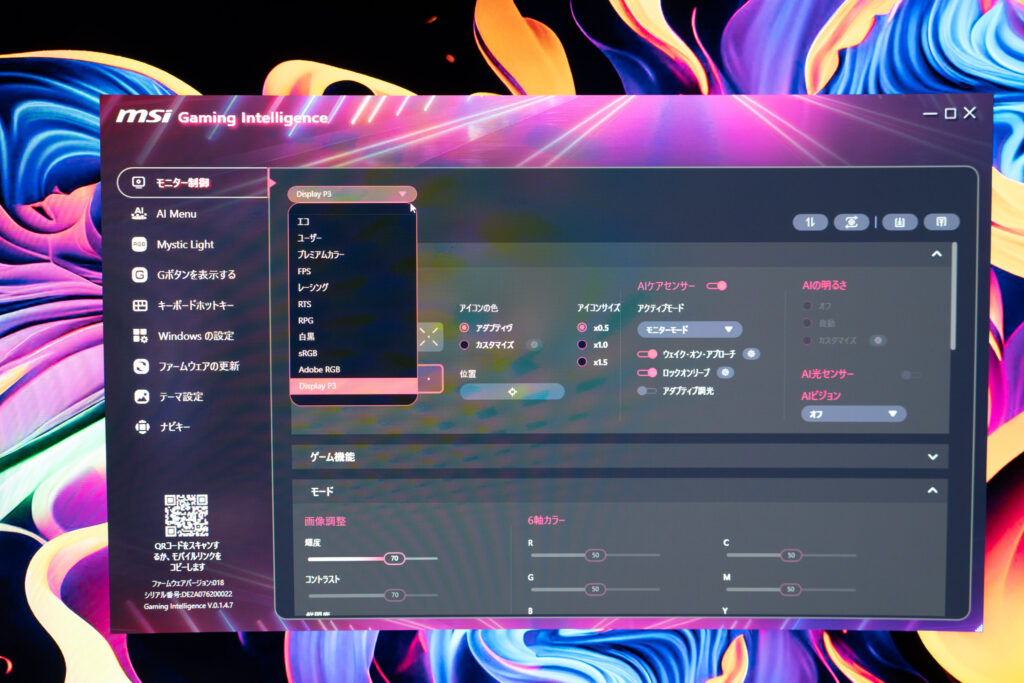The image size is (1024, 683).
Task: Click the C color slider handle
Action: 791,555
